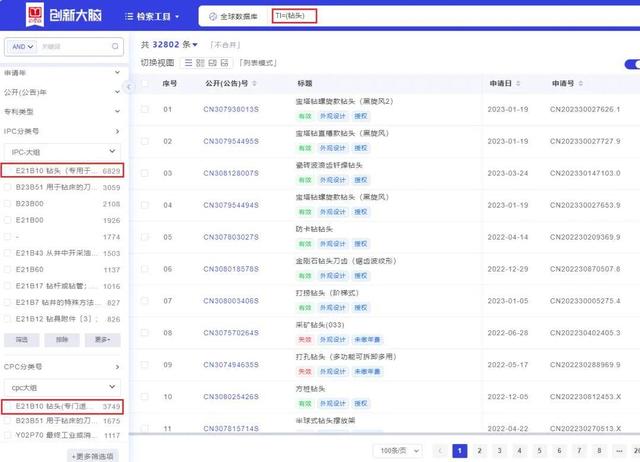Select the third view mode icon
This screenshot has height=462, width=640.
pyautogui.click(x=212, y=62)
